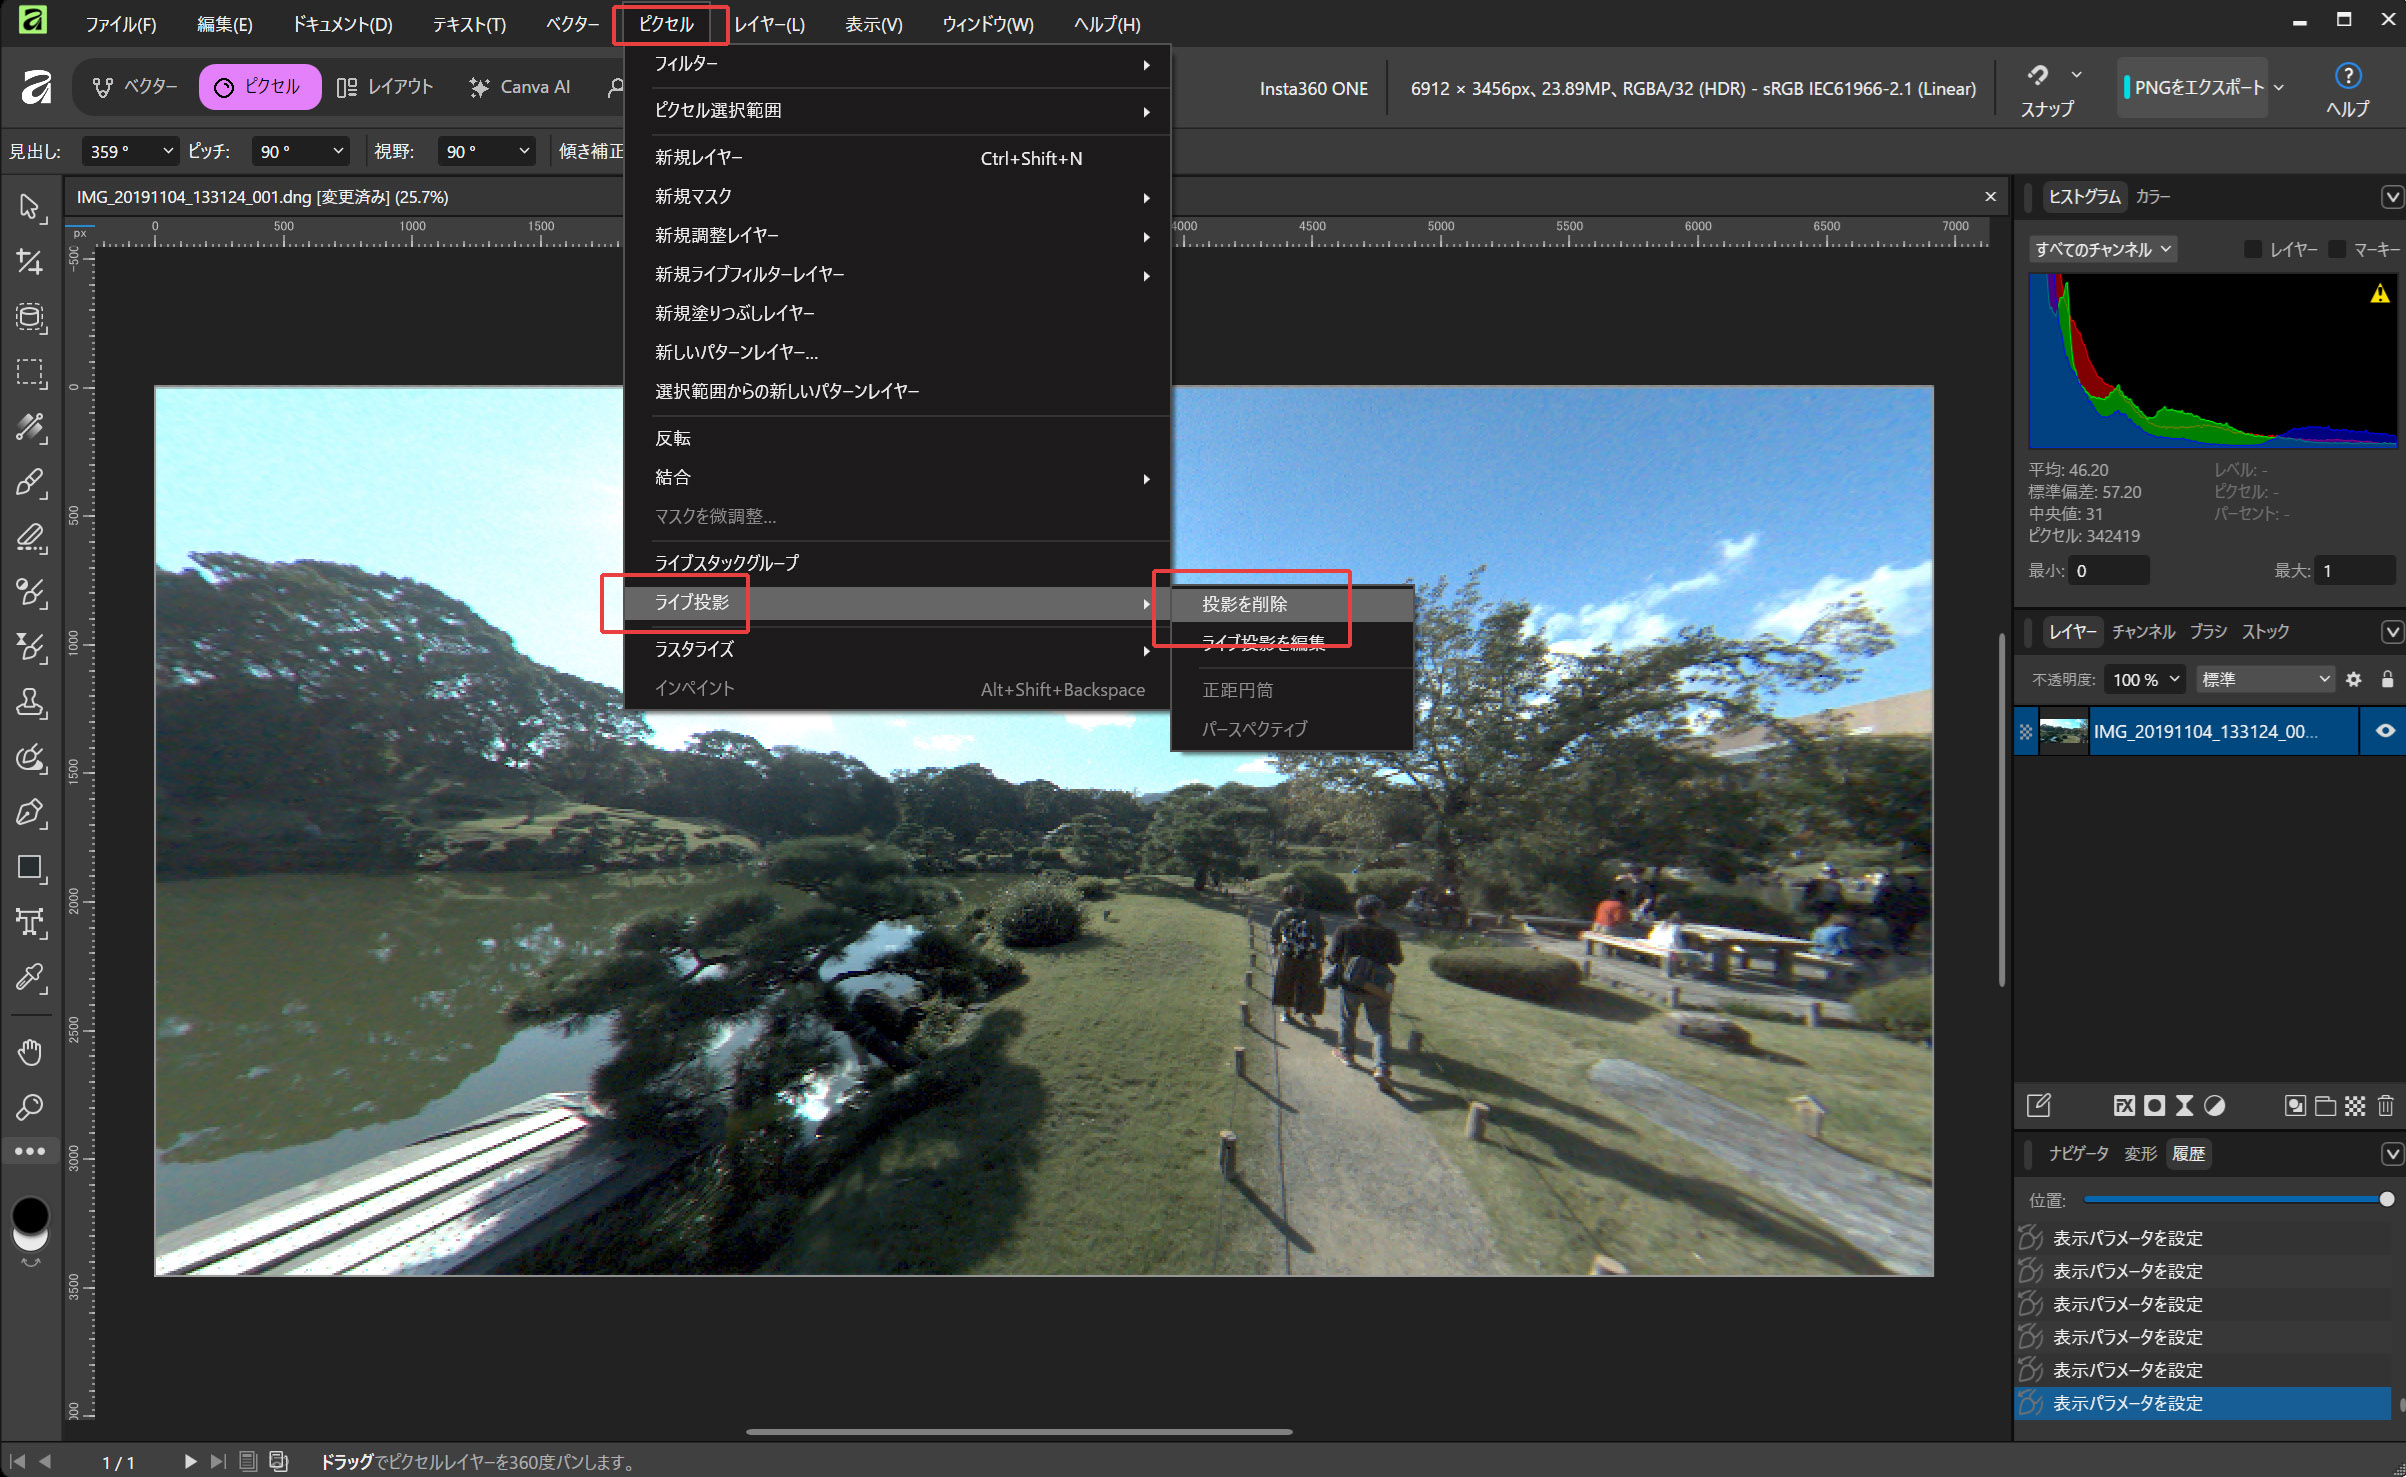Image resolution: width=2406 pixels, height=1477 pixels.
Task: Open the すべてのチャンネル dropdown
Action: (2102, 249)
